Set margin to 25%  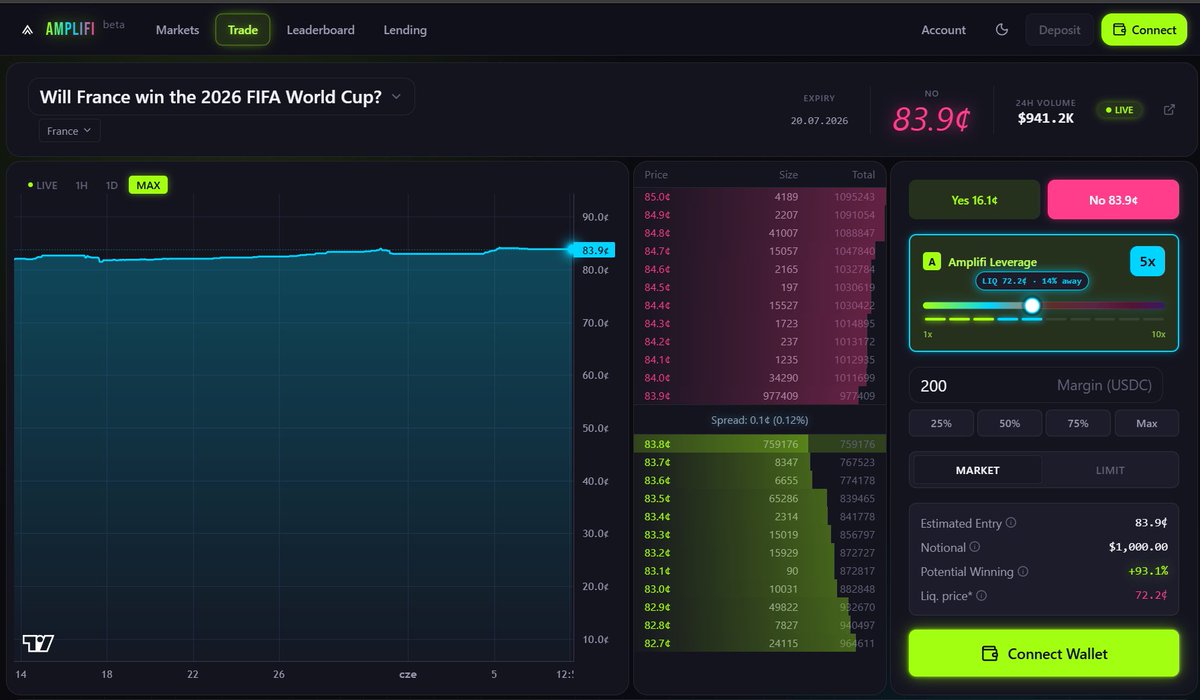coord(941,423)
